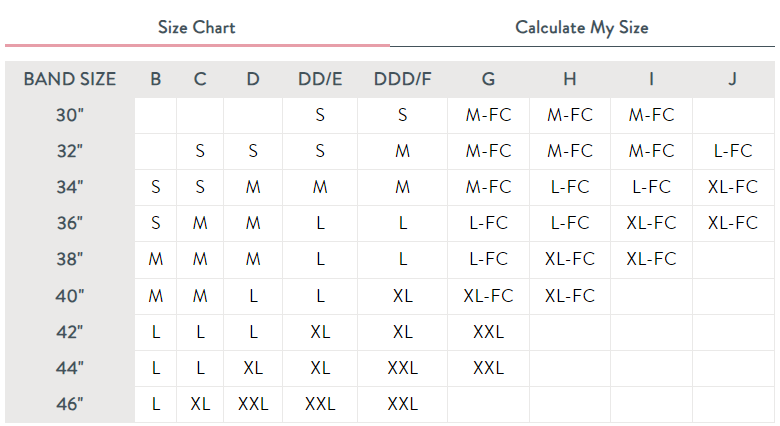Click the DD/E cup column header
The width and height of the screenshot is (780, 426).
[x=320, y=79]
